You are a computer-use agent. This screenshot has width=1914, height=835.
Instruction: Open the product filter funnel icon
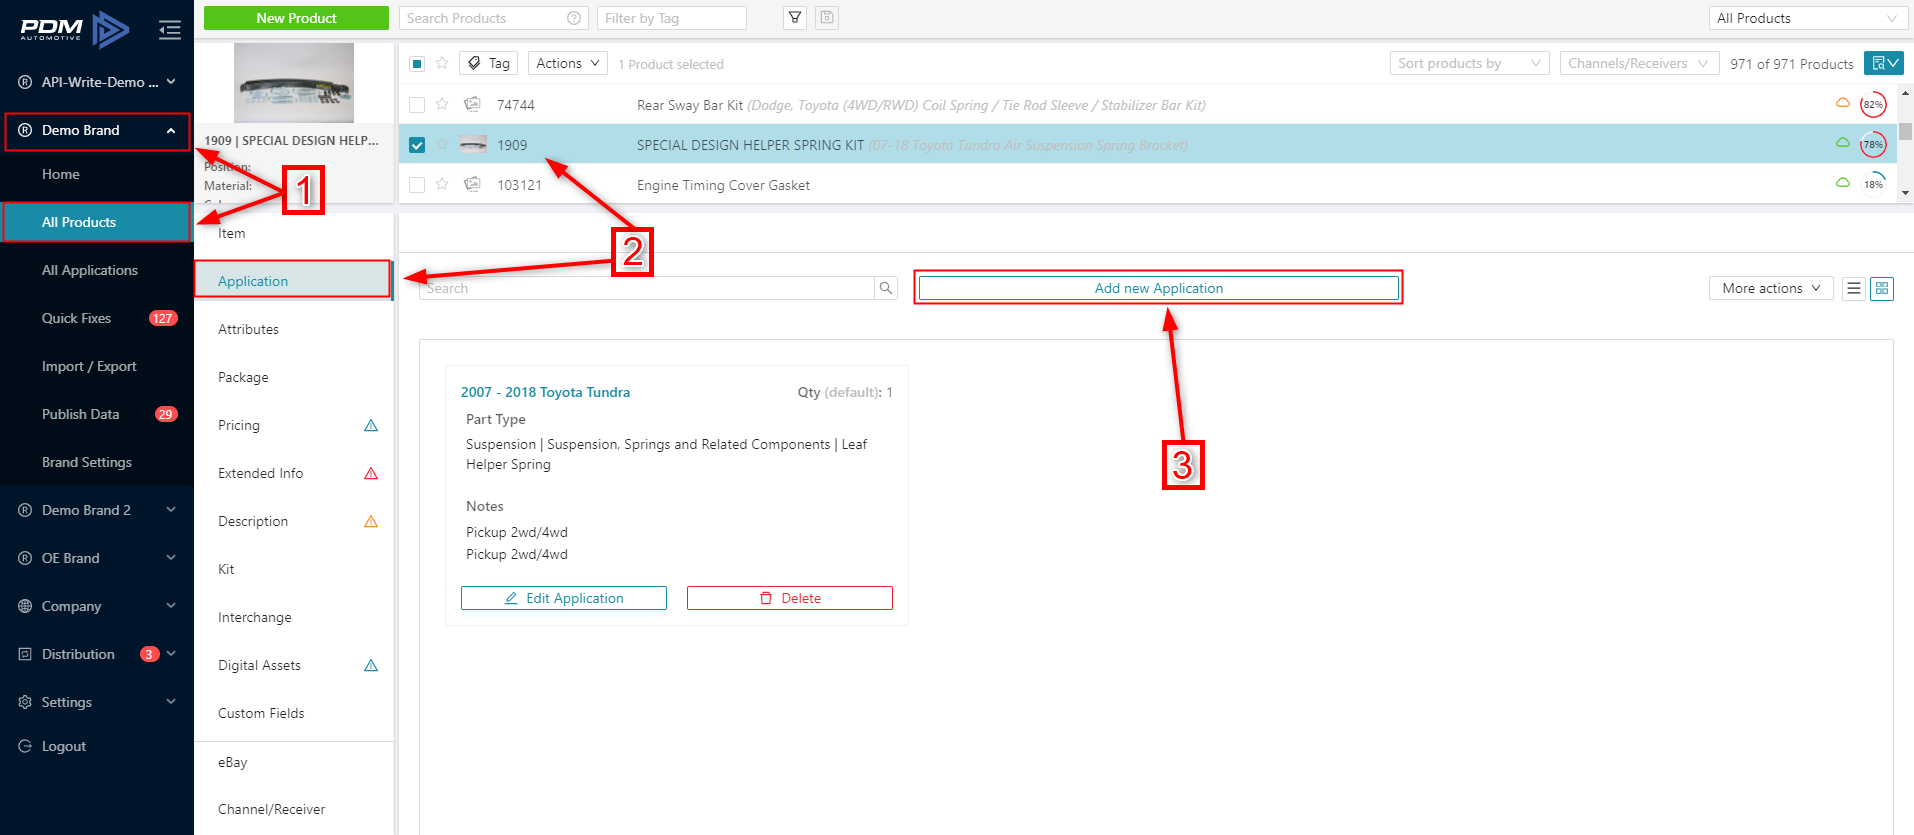pyautogui.click(x=795, y=18)
